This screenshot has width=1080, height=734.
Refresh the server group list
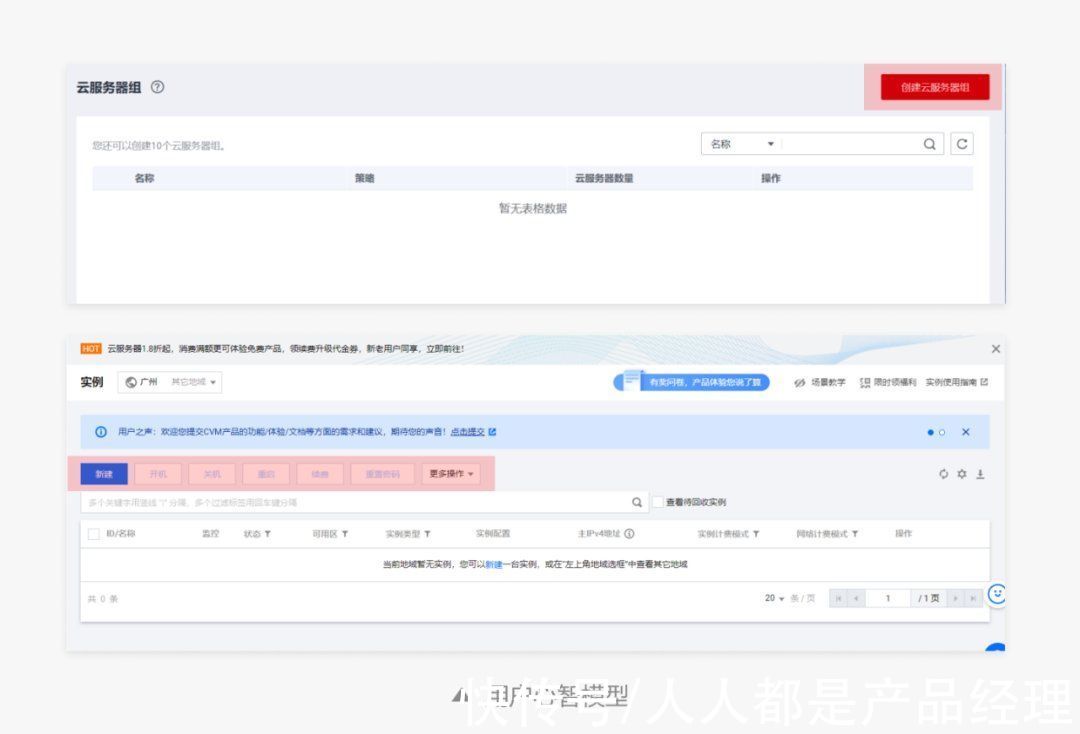click(x=962, y=144)
